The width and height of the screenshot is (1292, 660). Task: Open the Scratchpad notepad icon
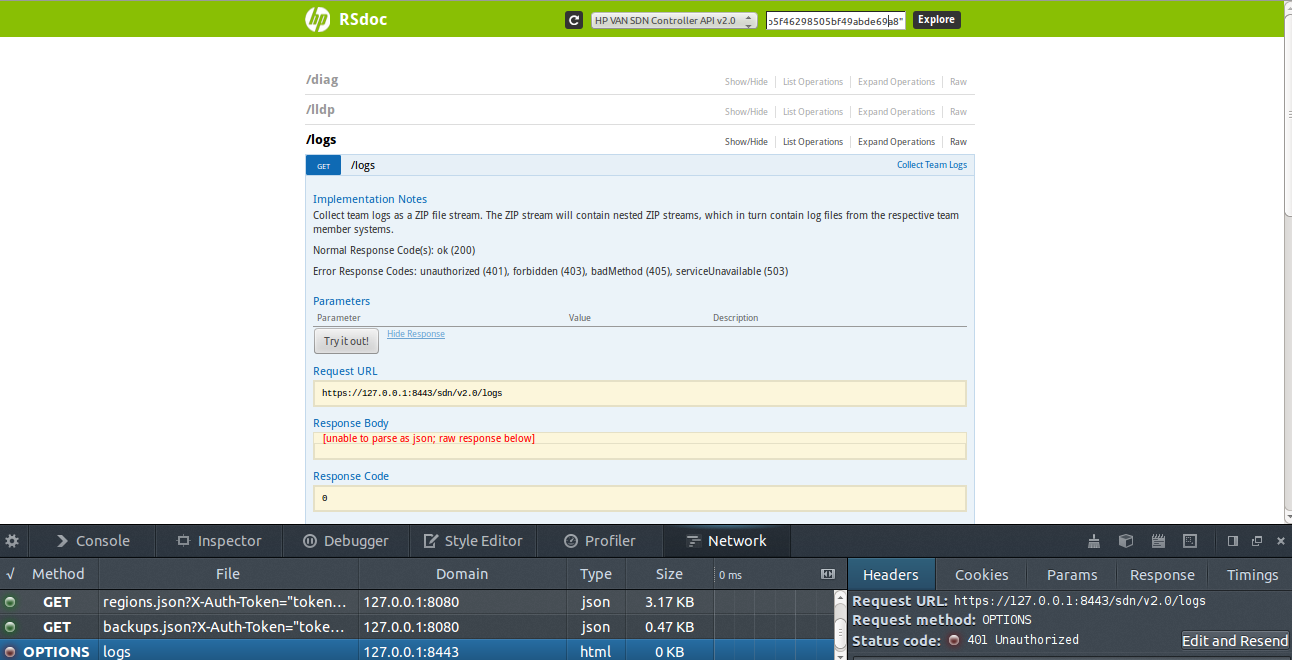1158,541
